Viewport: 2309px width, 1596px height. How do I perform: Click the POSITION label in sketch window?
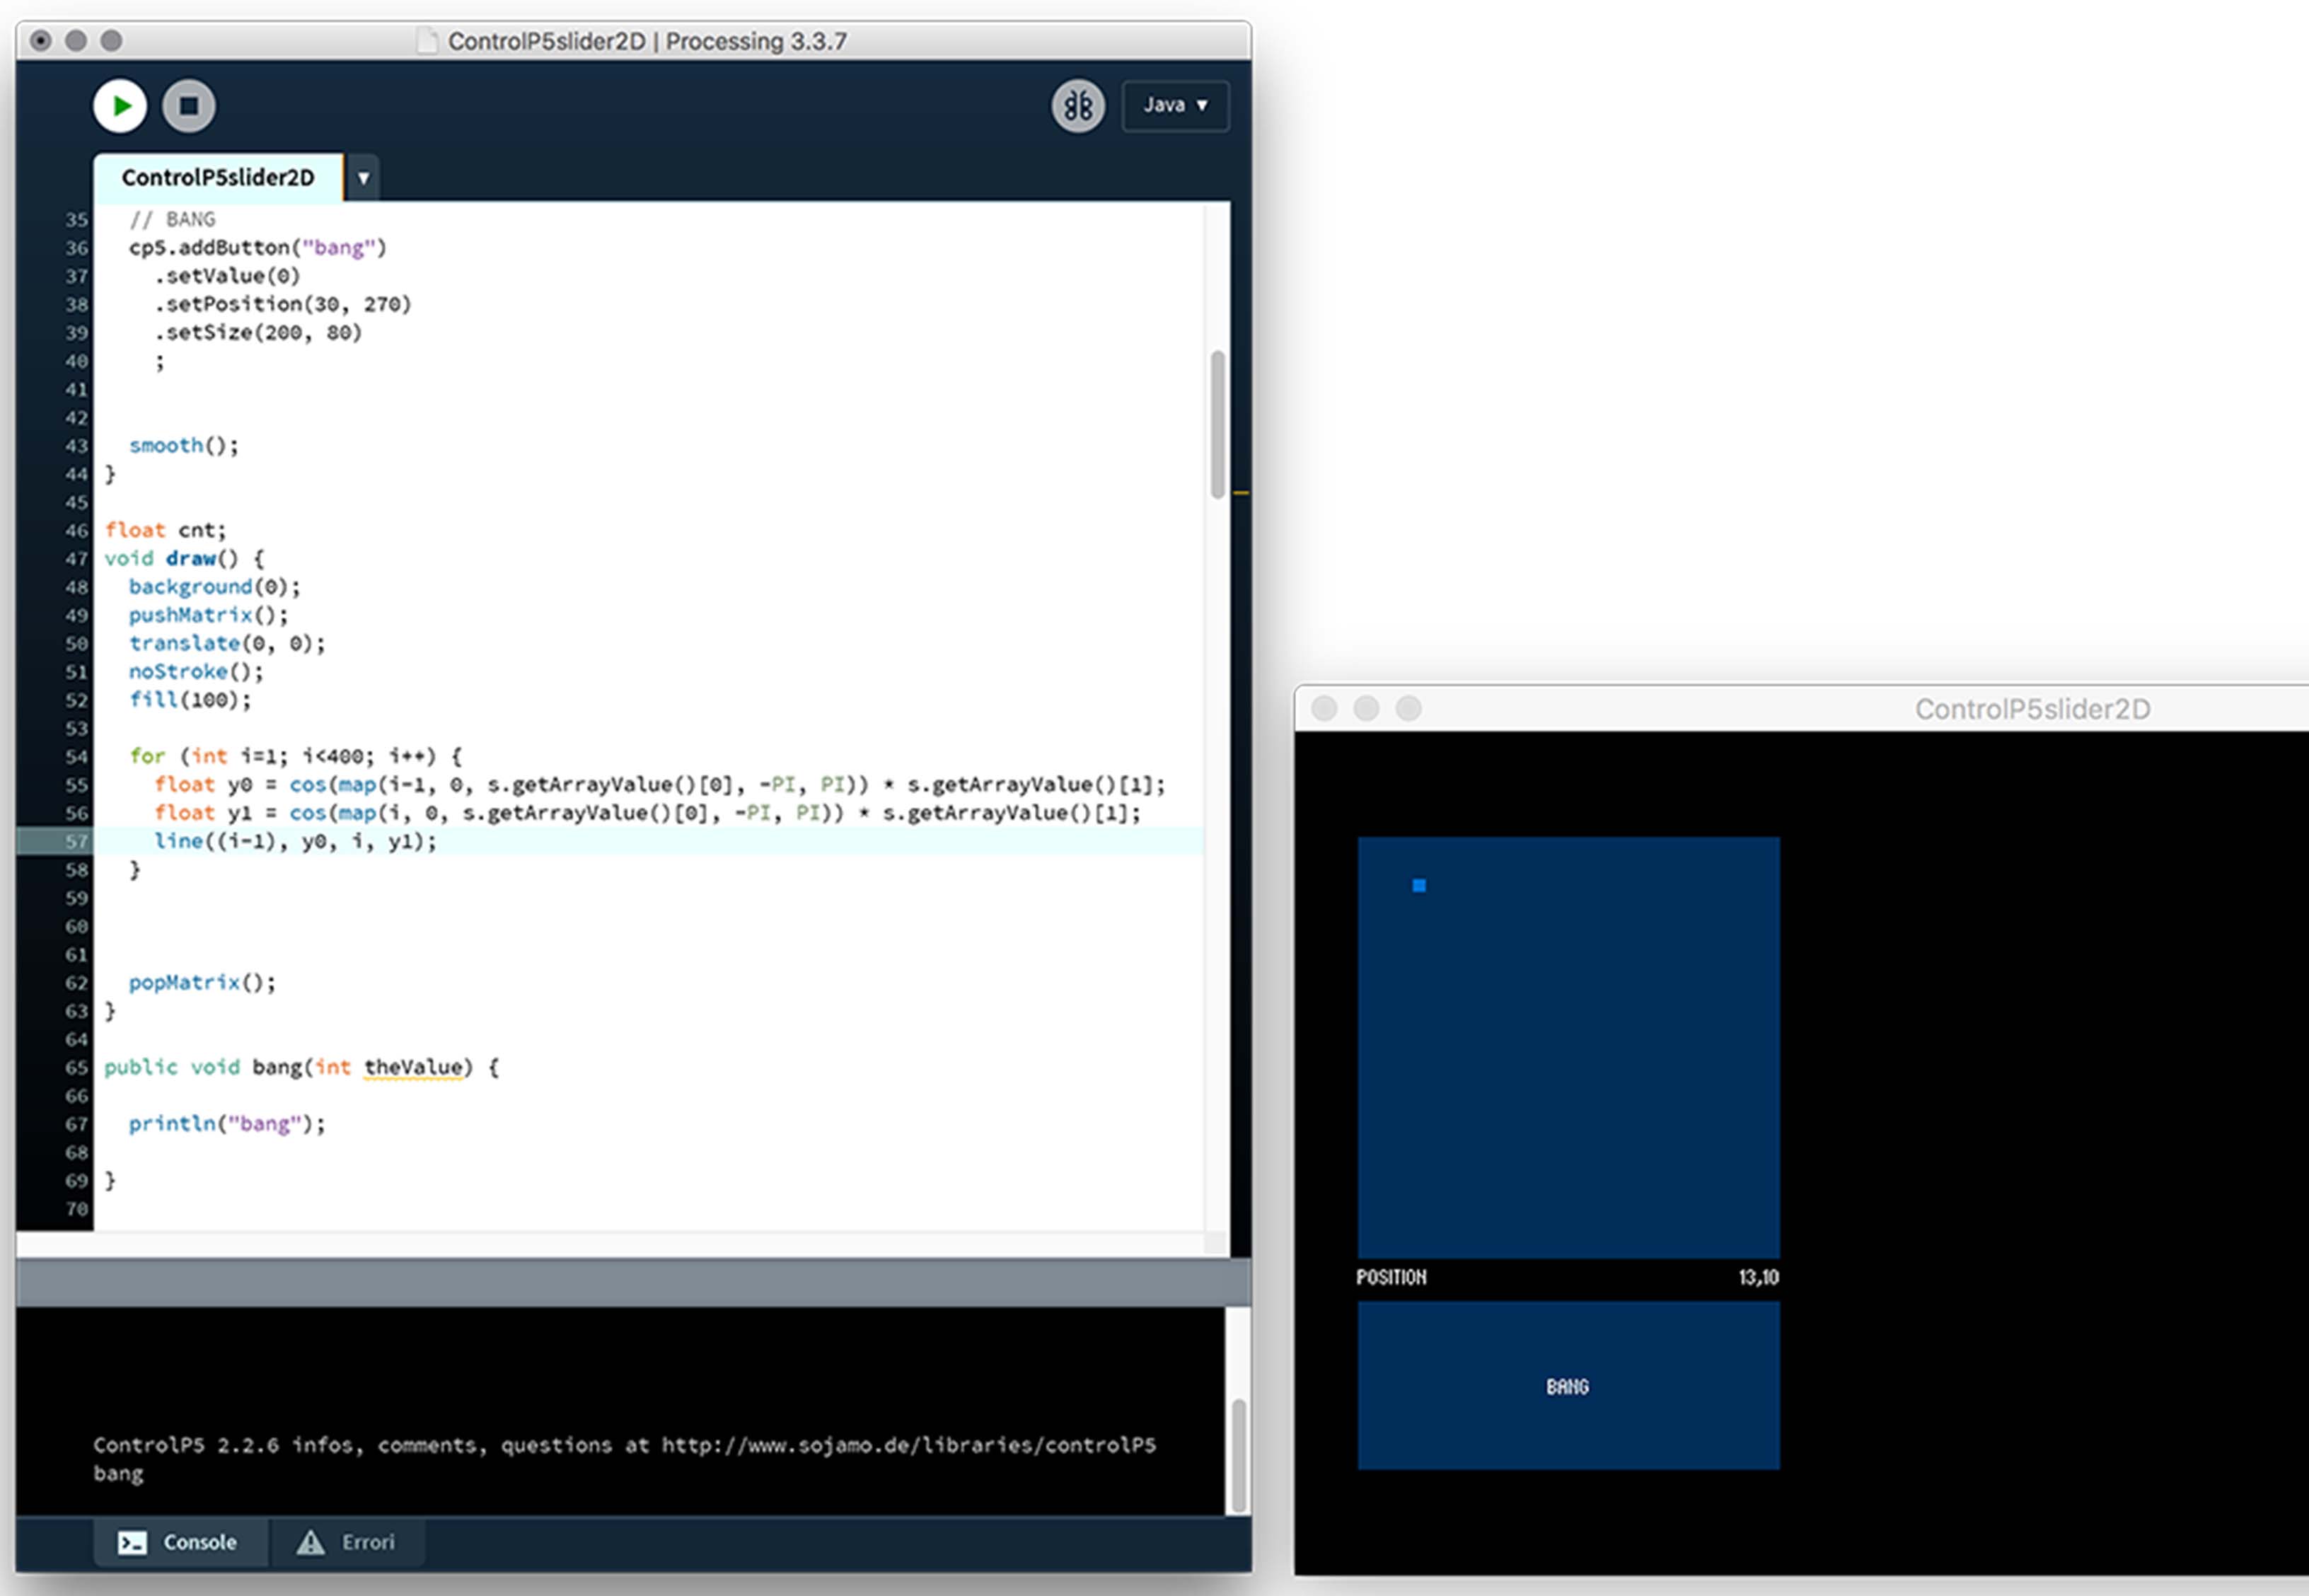[1391, 1277]
